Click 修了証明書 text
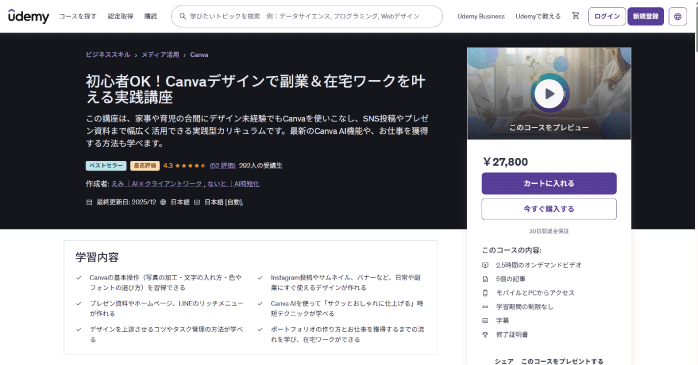698x365 pixels. (x=512, y=334)
